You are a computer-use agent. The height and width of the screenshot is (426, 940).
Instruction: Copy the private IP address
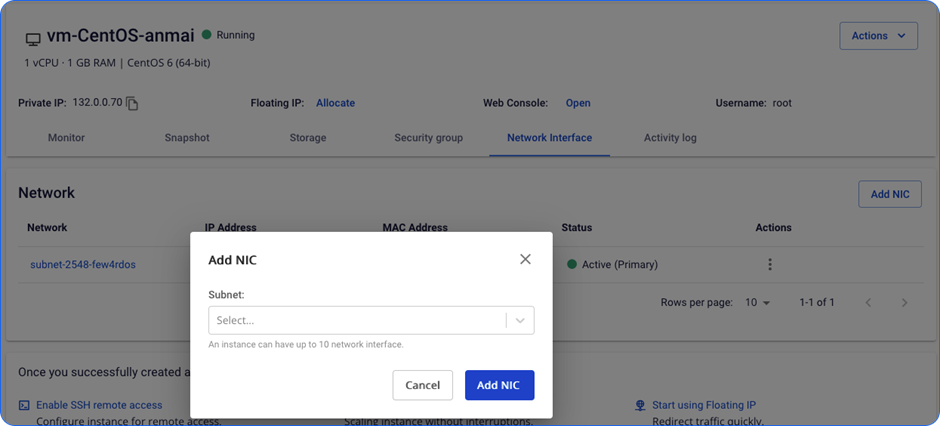(132, 103)
